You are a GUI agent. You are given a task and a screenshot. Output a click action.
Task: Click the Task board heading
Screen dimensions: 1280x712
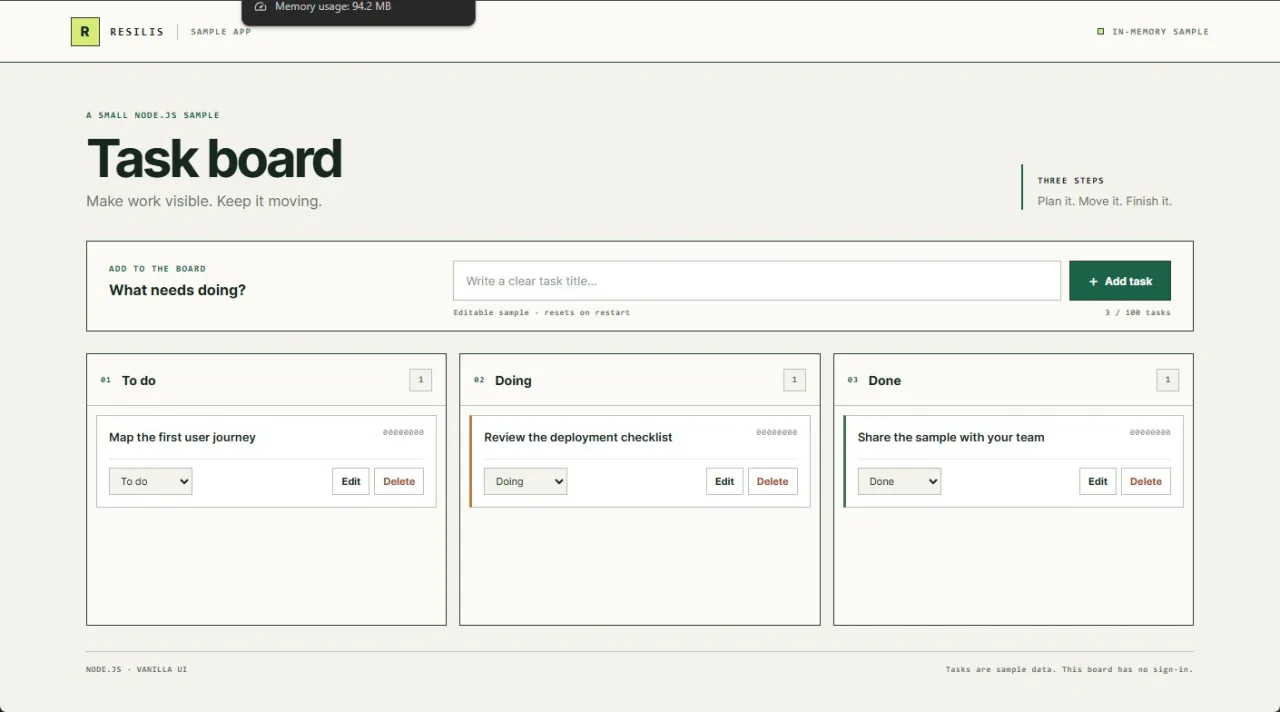[214, 159]
